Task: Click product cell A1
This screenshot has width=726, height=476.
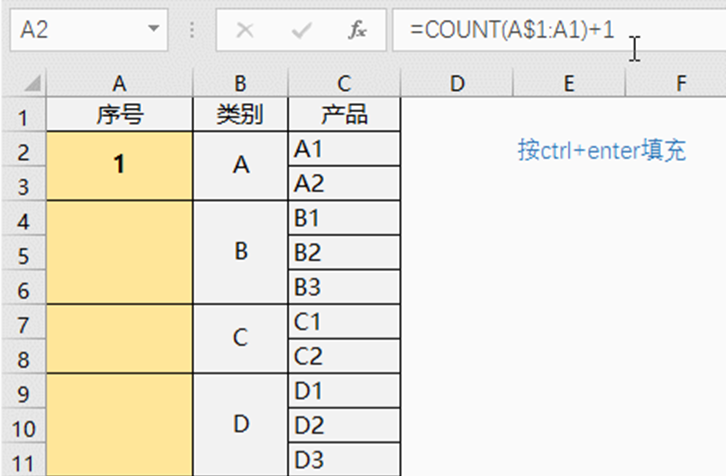Action: (x=344, y=149)
